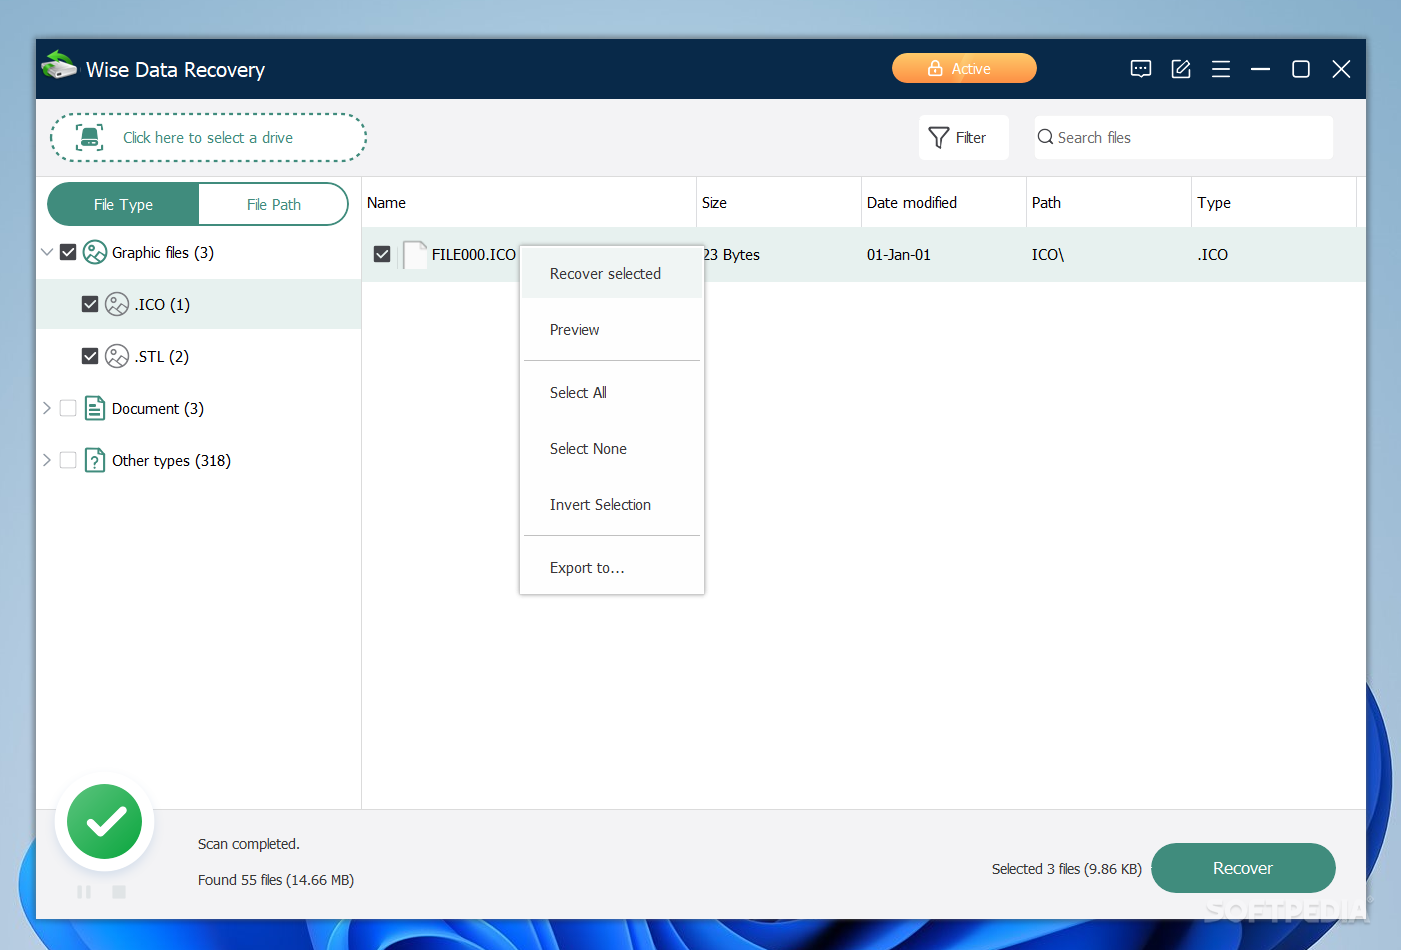This screenshot has height=950, width=1401.
Task: Click the Wise Data Recovery app logo
Action: pos(59,66)
